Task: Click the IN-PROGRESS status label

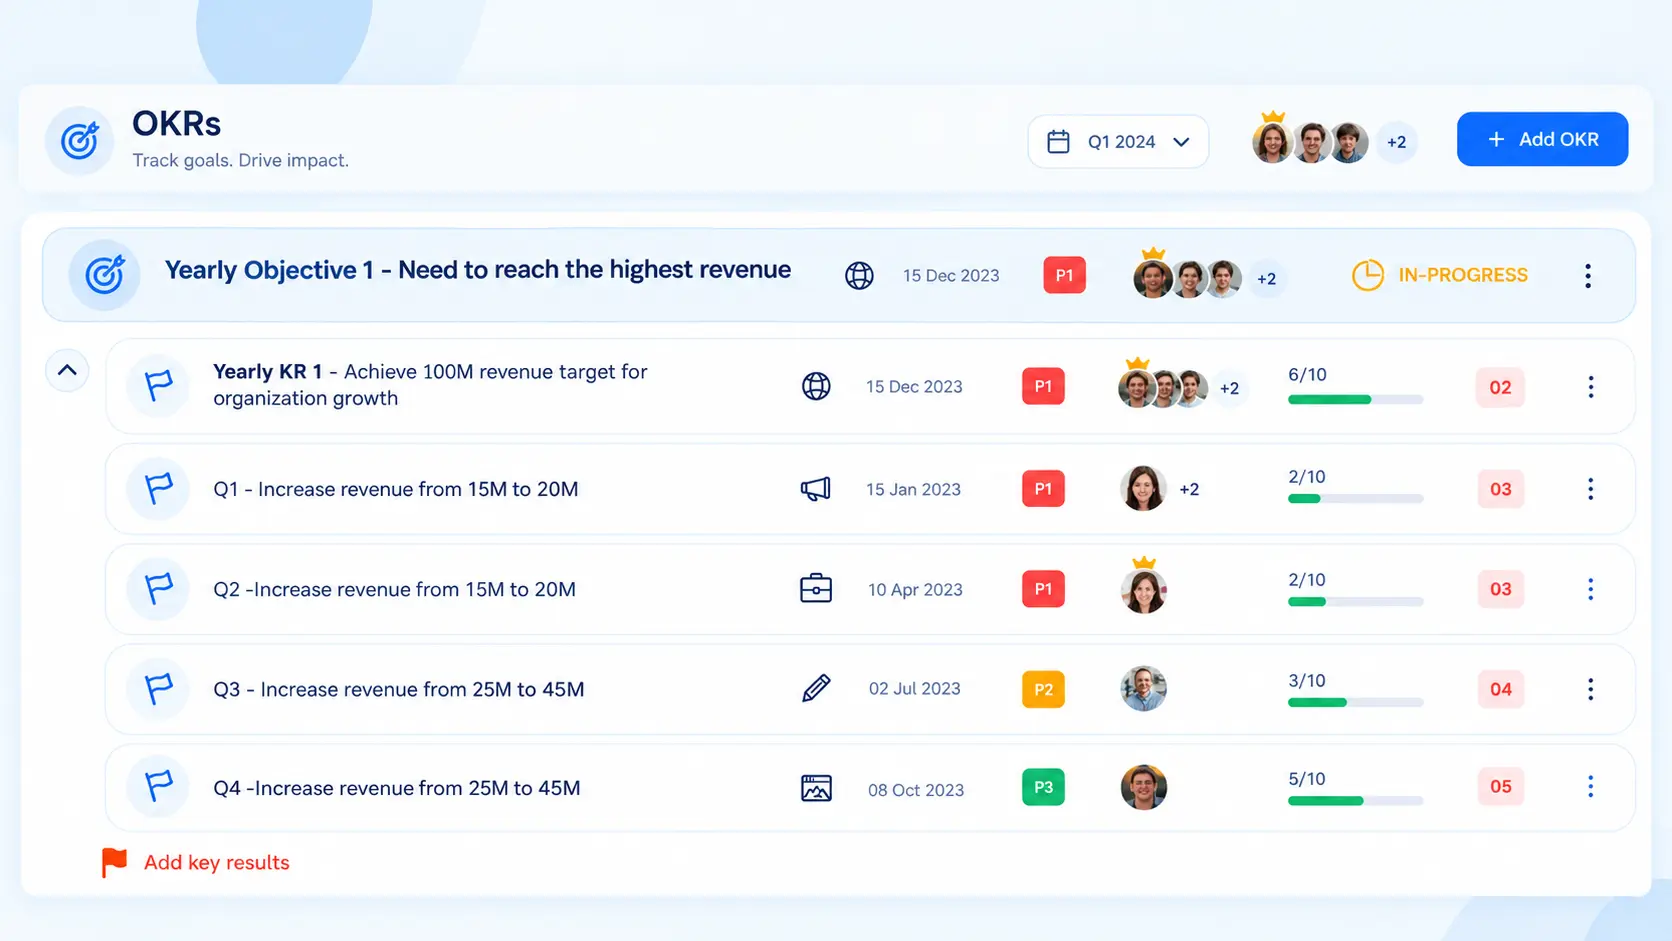Action: 1463,275
